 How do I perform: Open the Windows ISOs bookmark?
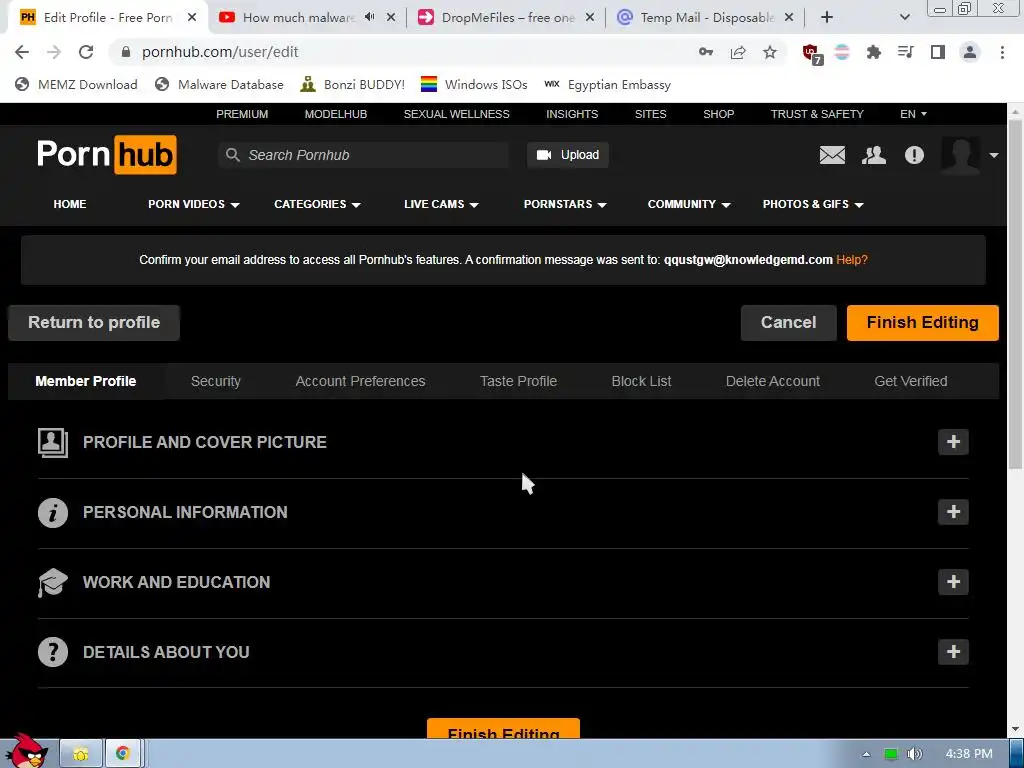click(473, 85)
